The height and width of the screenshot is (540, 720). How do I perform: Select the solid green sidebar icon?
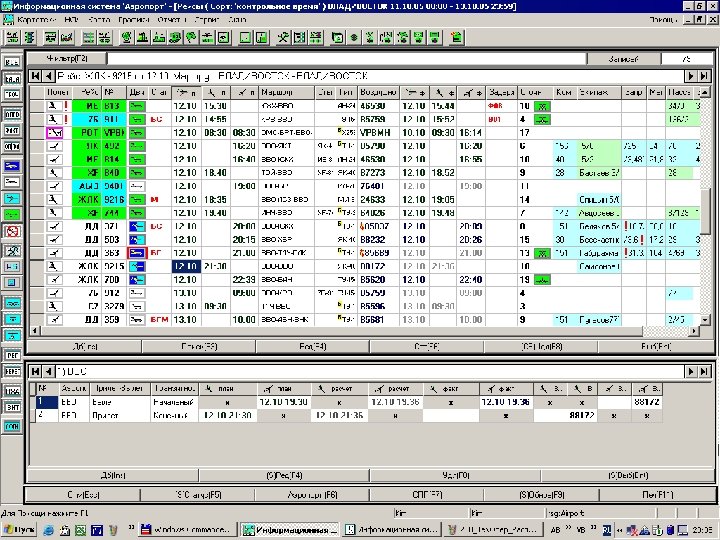pos(12,214)
